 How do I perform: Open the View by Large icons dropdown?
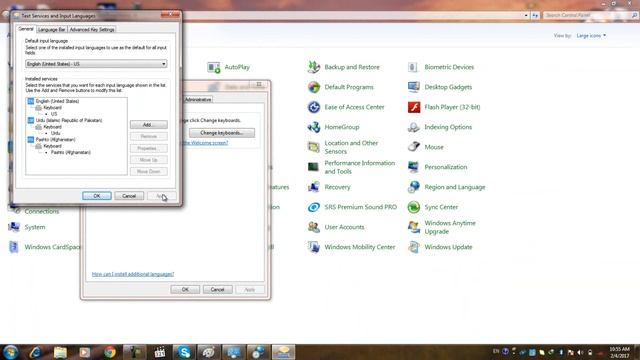591,36
